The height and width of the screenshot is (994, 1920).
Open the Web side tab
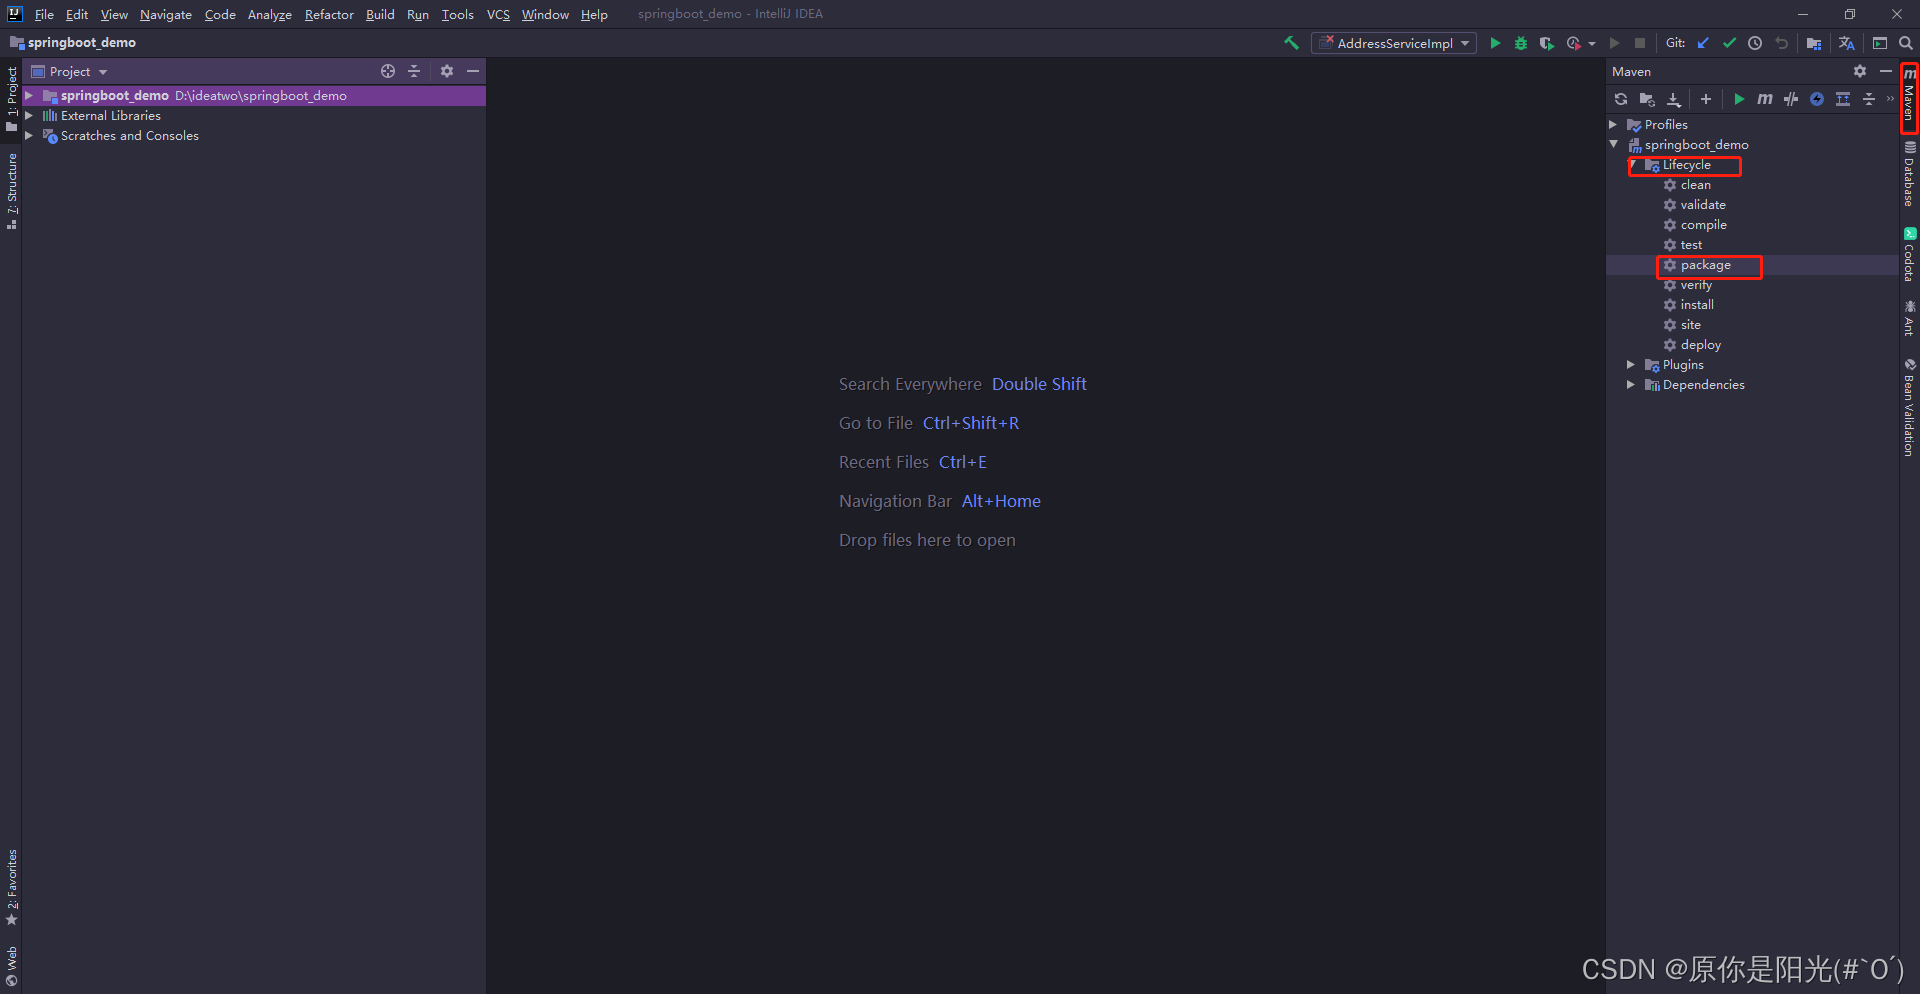pyautogui.click(x=11, y=966)
